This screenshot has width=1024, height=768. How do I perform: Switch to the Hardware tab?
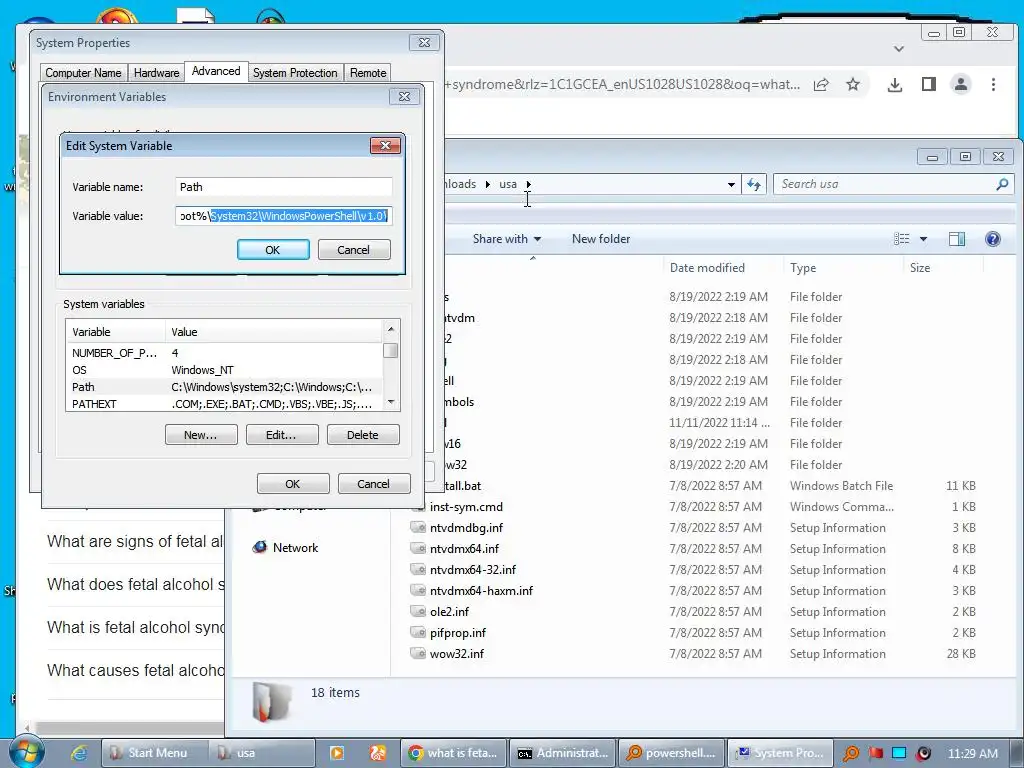(x=156, y=72)
